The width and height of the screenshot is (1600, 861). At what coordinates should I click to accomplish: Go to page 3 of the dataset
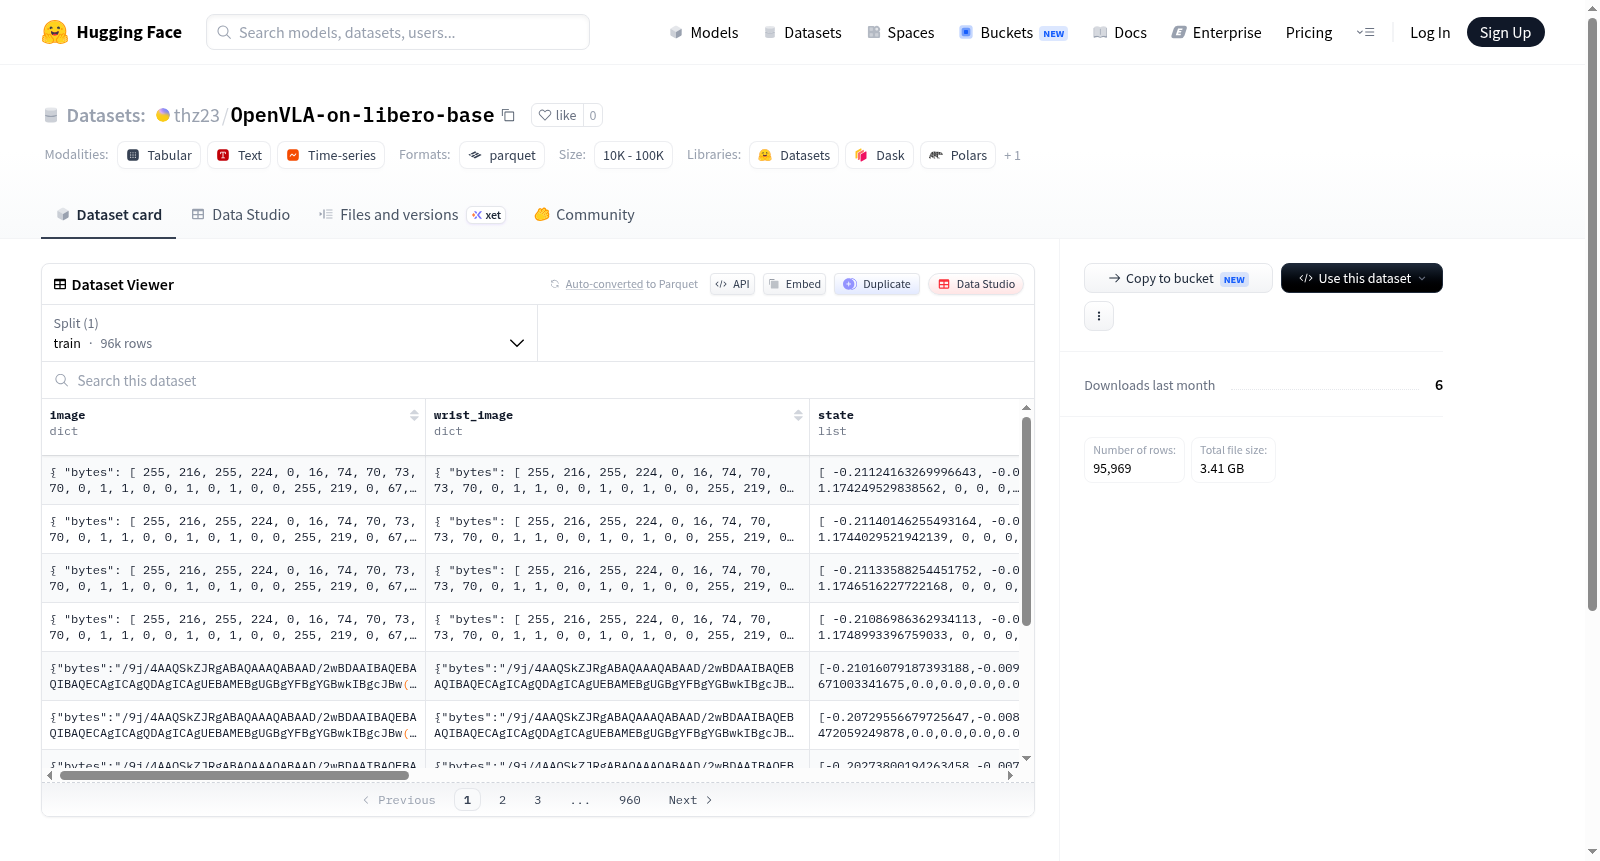click(x=537, y=800)
